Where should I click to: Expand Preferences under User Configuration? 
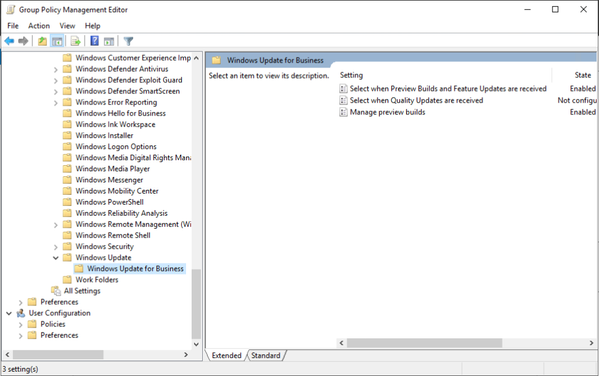point(21,335)
